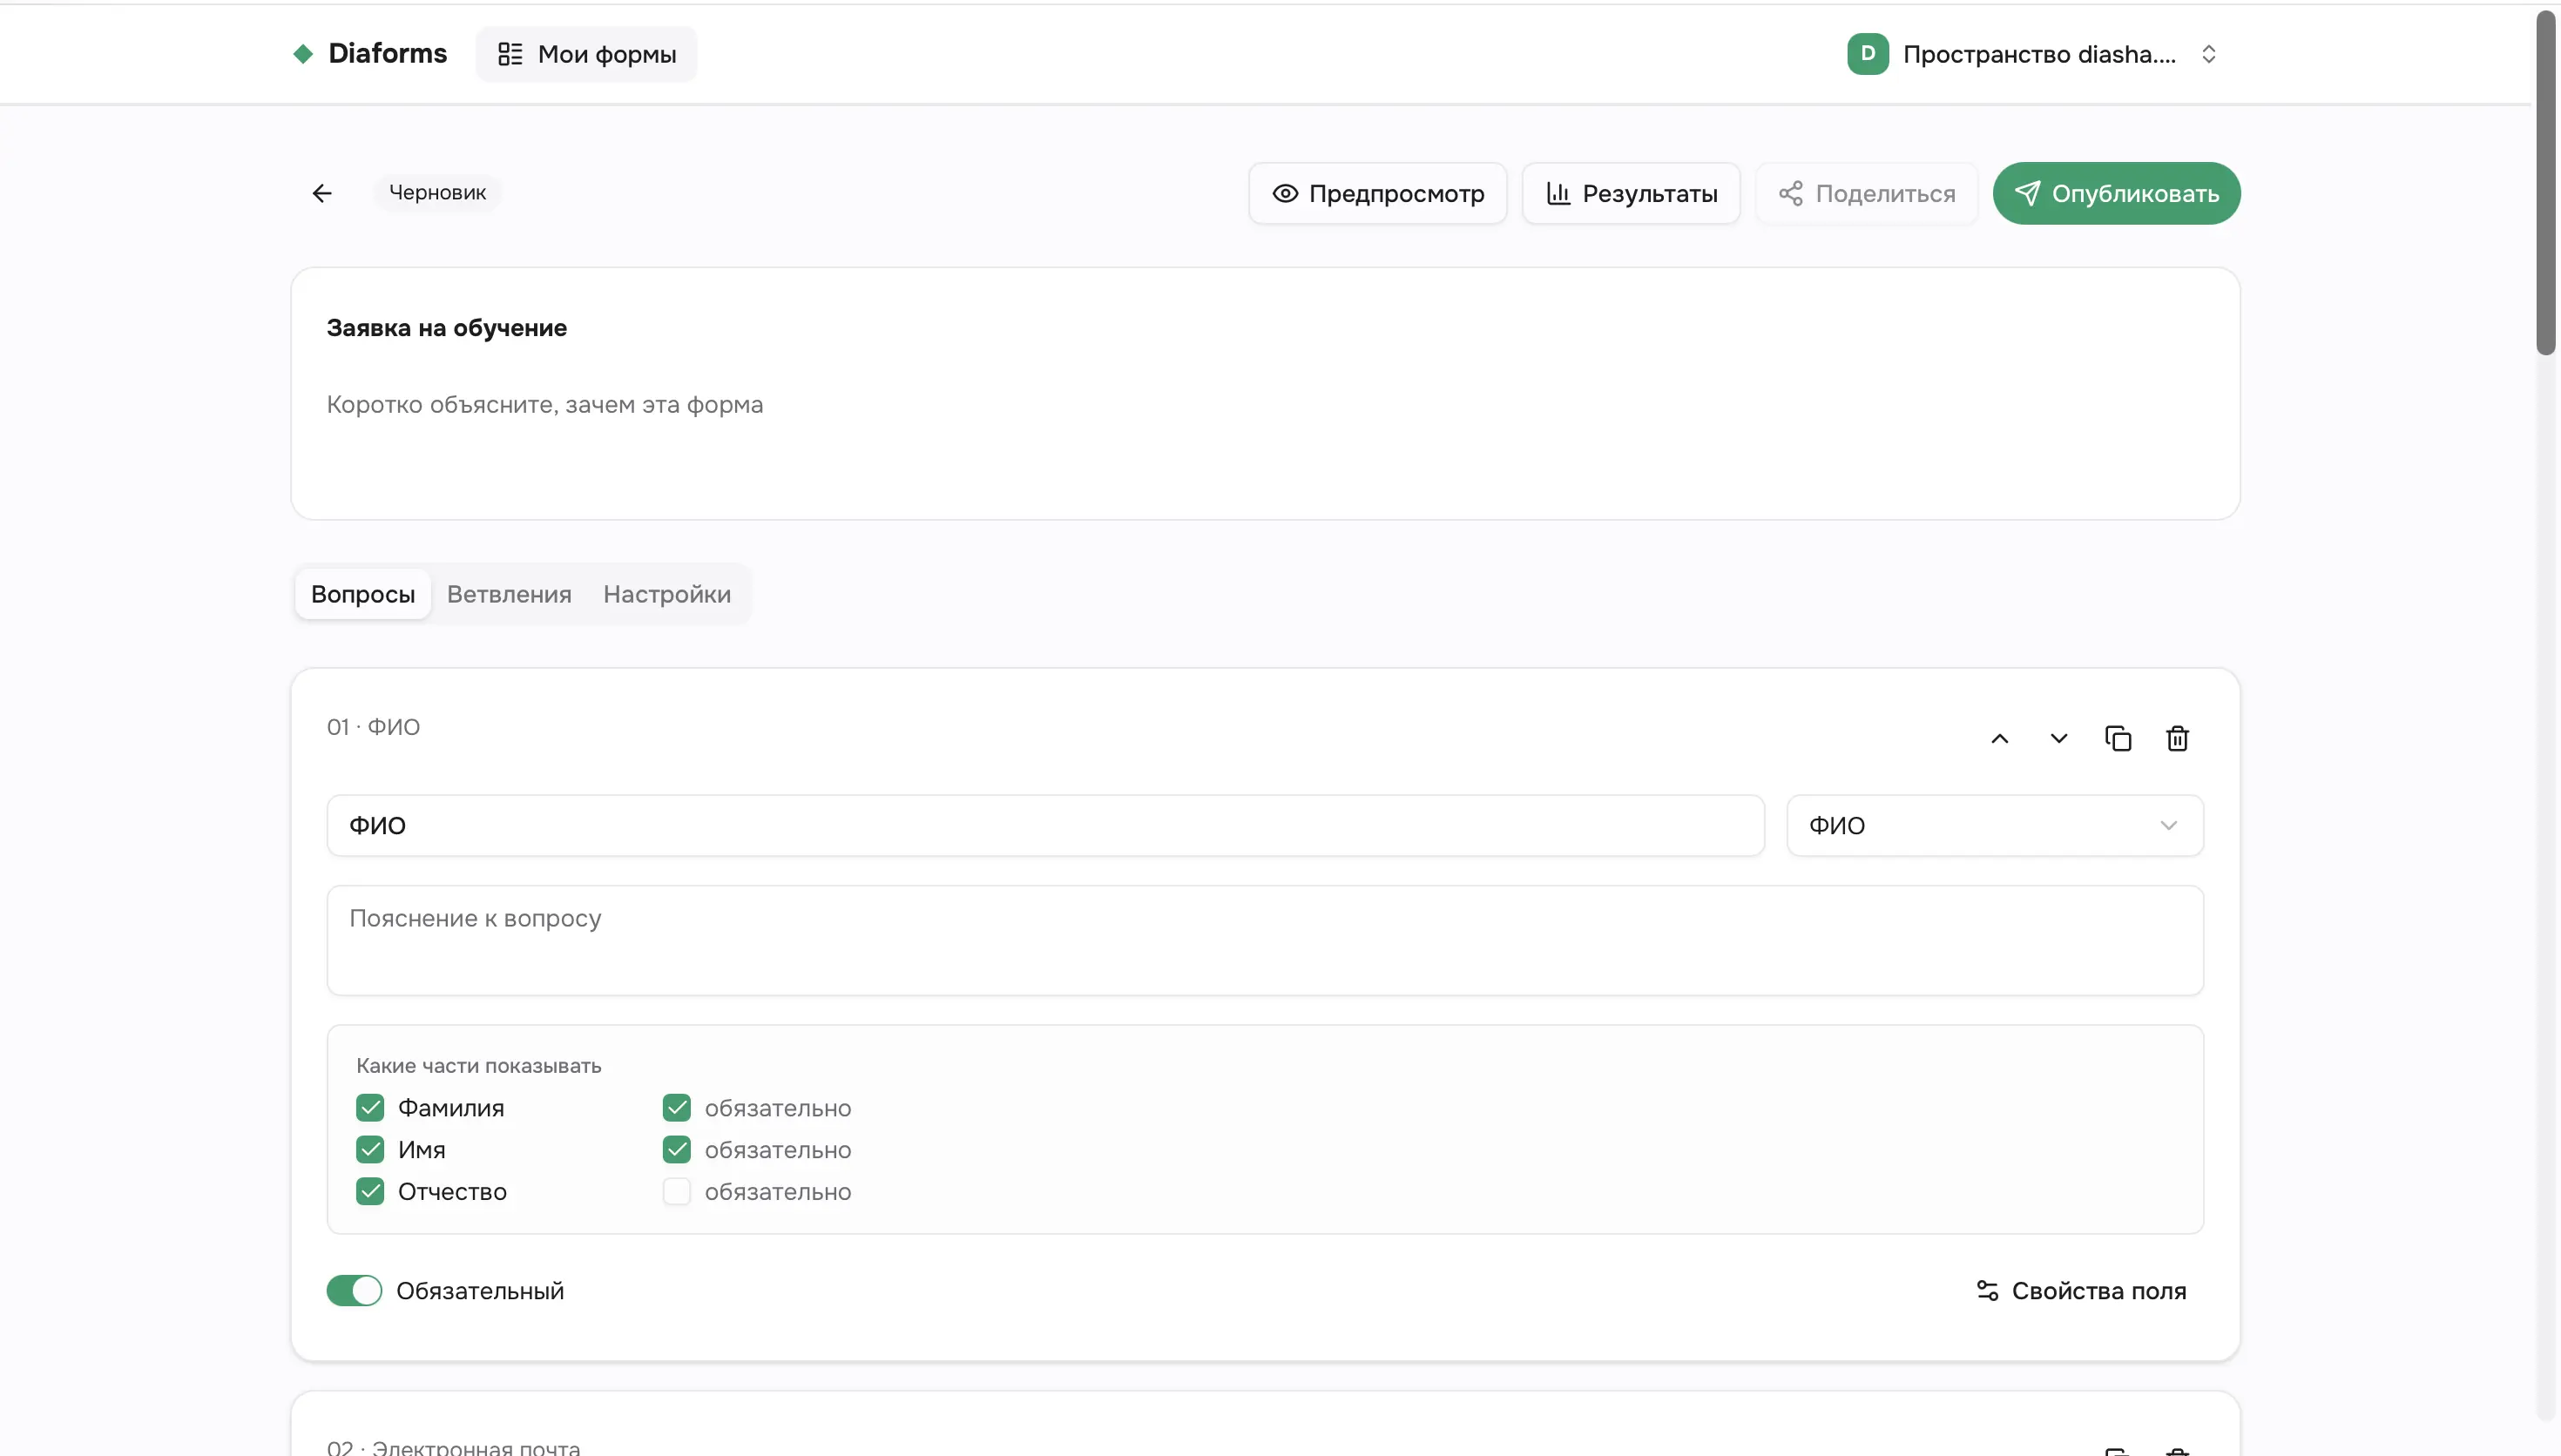Image resolution: width=2561 pixels, height=1456 pixels.
Task: Click the Какие части показывать label
Action: 479,1066
